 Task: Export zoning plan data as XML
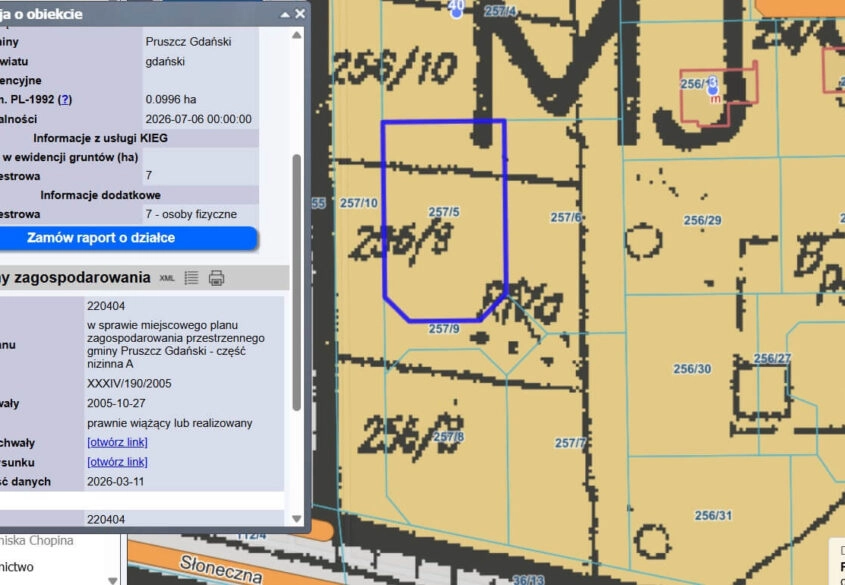pos(167,278)
